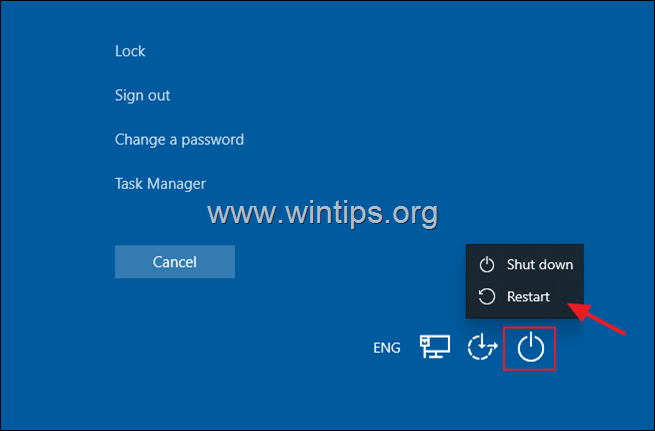Click the dashed-circle accessibility icon
The image size is (655, 431).
482,347
